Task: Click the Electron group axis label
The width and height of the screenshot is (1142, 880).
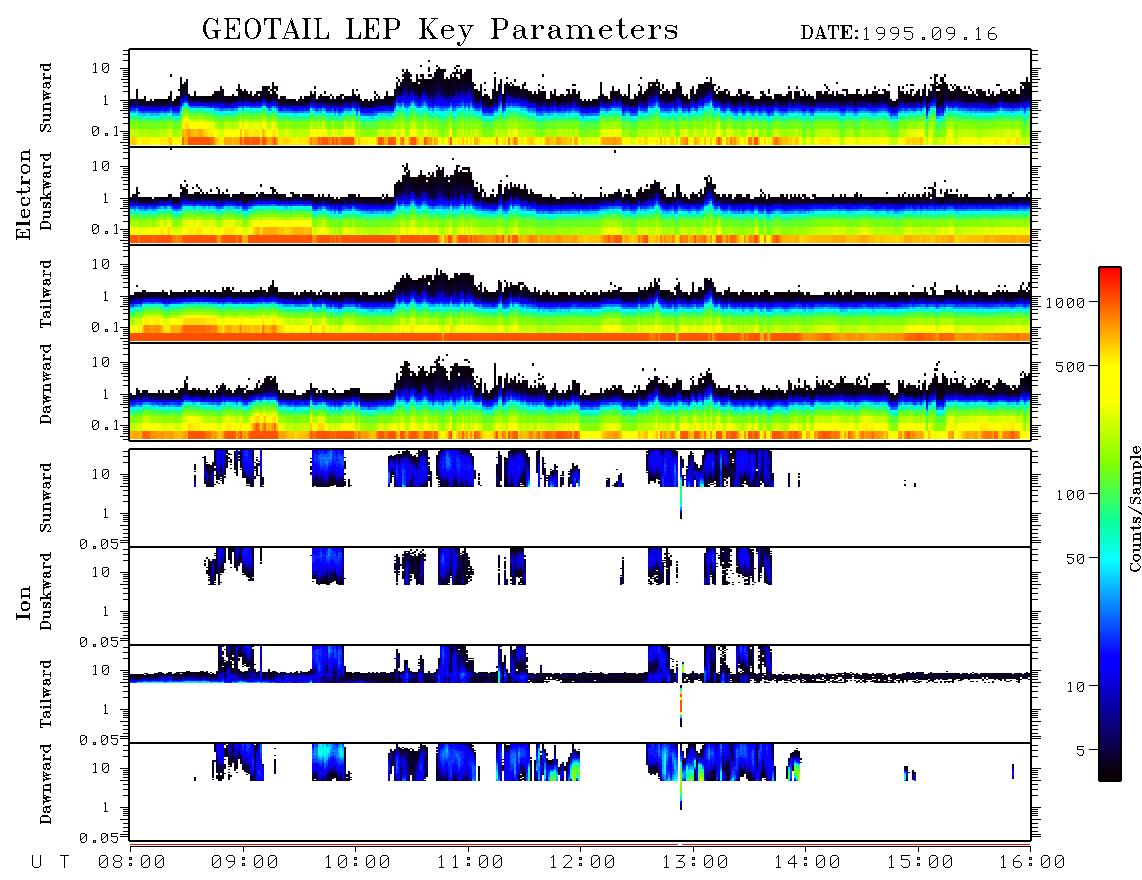Action: pos(24,194)
